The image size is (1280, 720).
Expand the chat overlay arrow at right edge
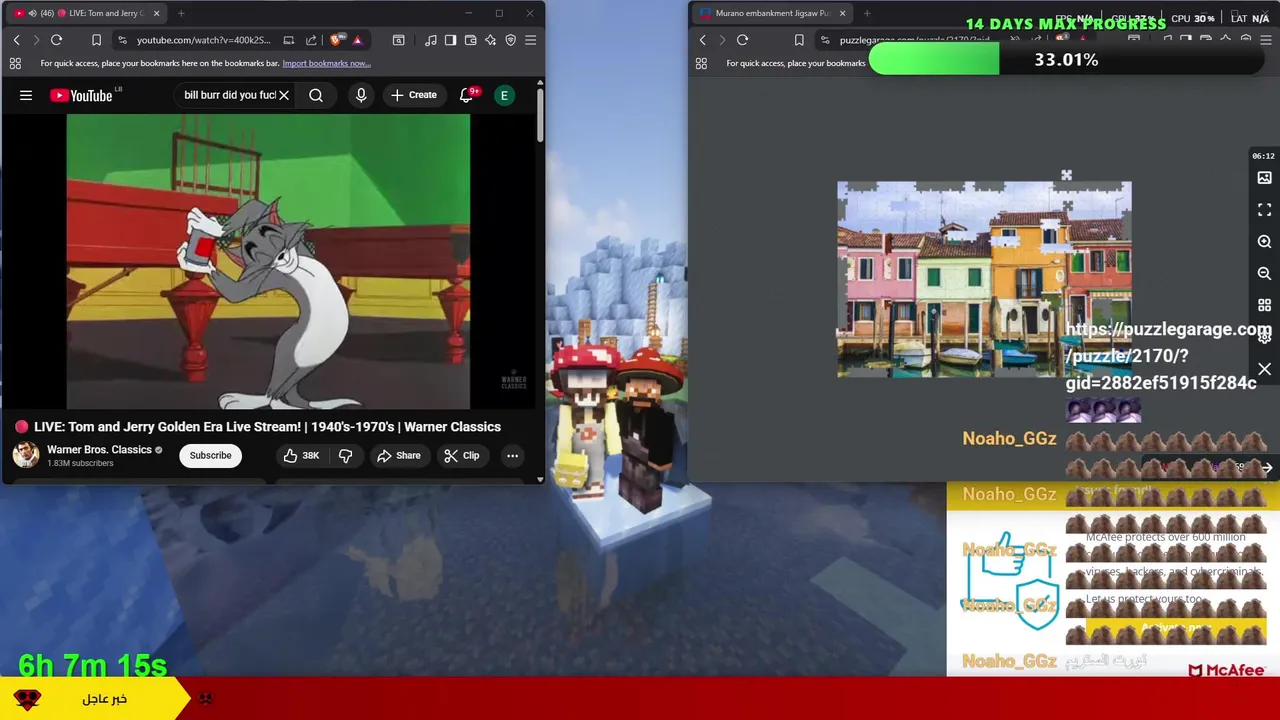click(1266, 468)
